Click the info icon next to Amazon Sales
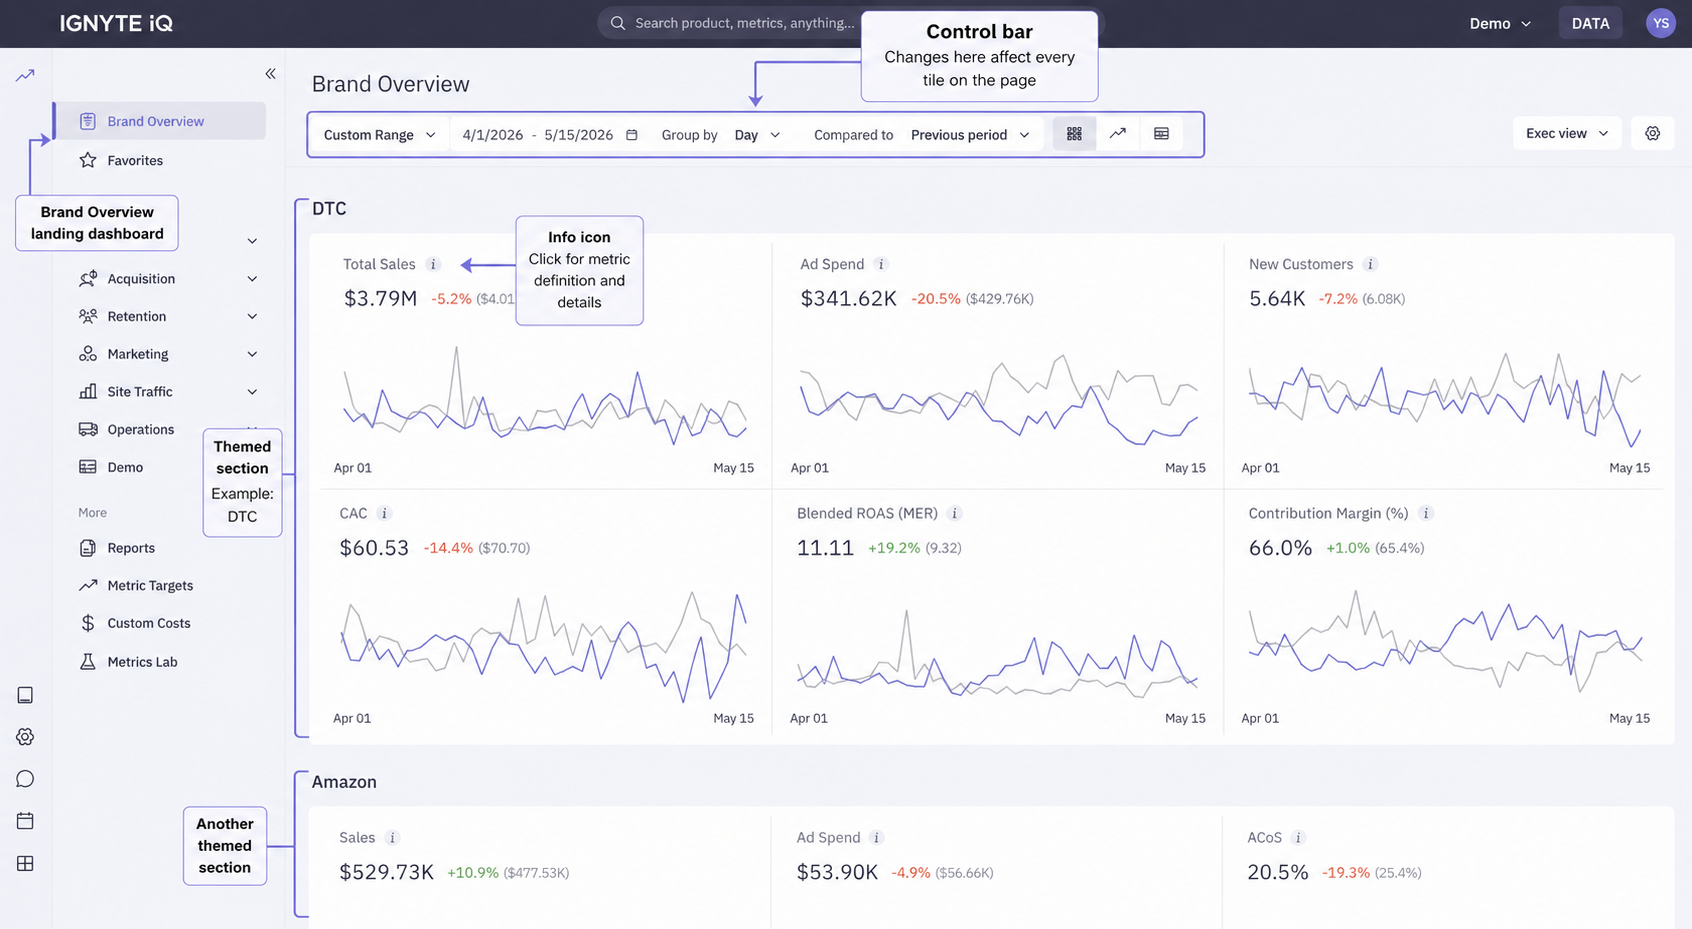The image size is (1692, 929). click(392, 838)
